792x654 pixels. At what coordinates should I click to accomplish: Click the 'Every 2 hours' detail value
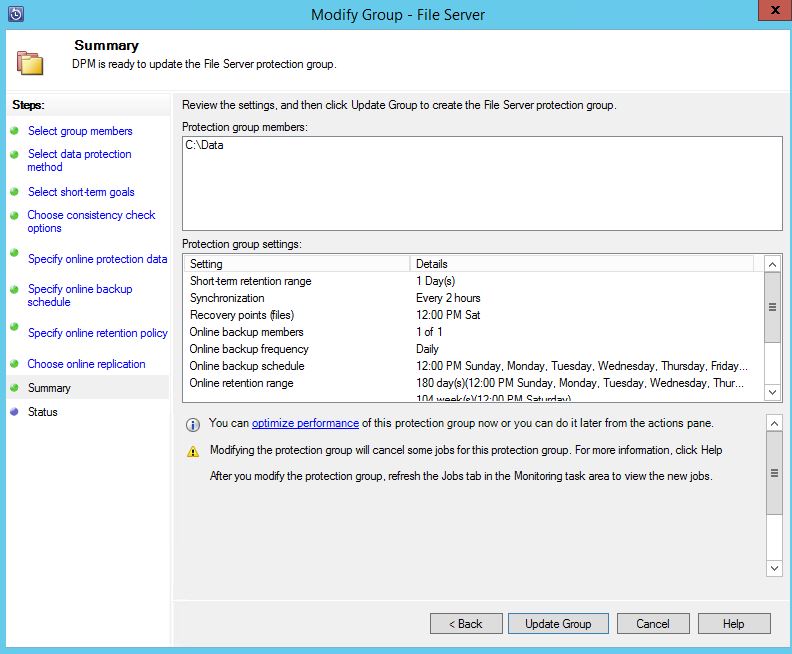pos(448,298)
